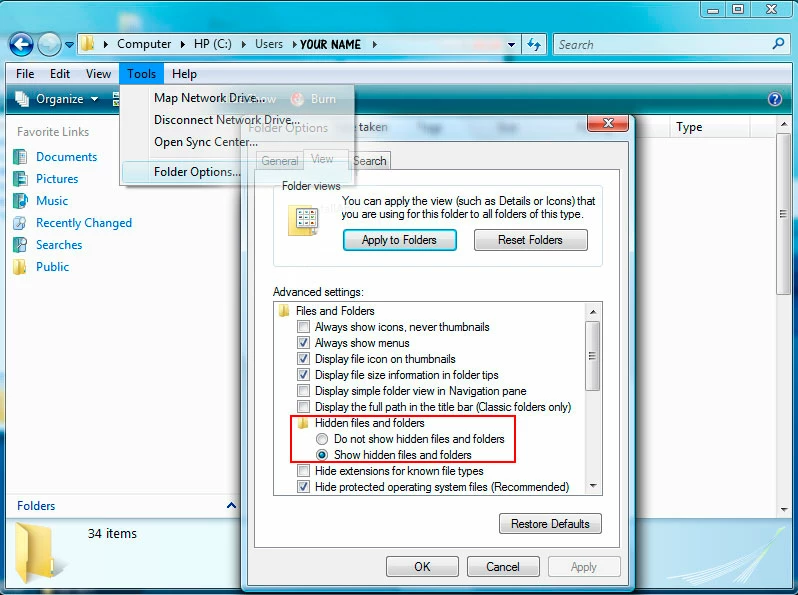Open the File menu
This screenshot has width=798, height=595.
25,74
